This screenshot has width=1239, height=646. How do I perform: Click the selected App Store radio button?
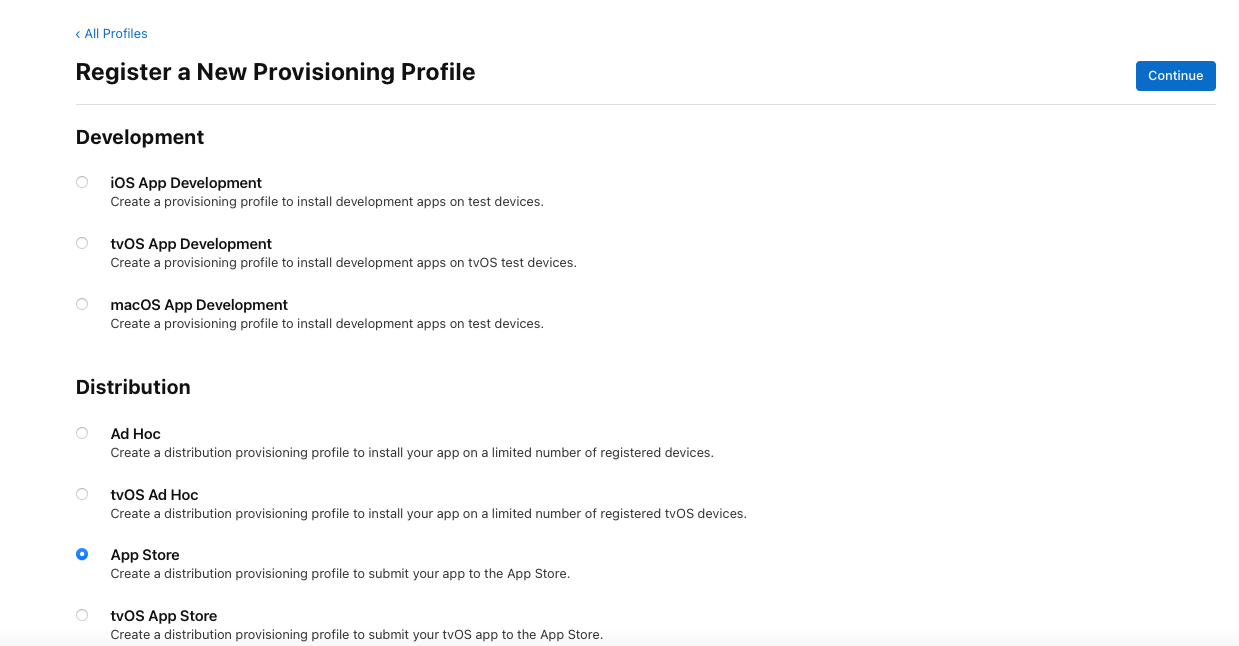(82, 554)
